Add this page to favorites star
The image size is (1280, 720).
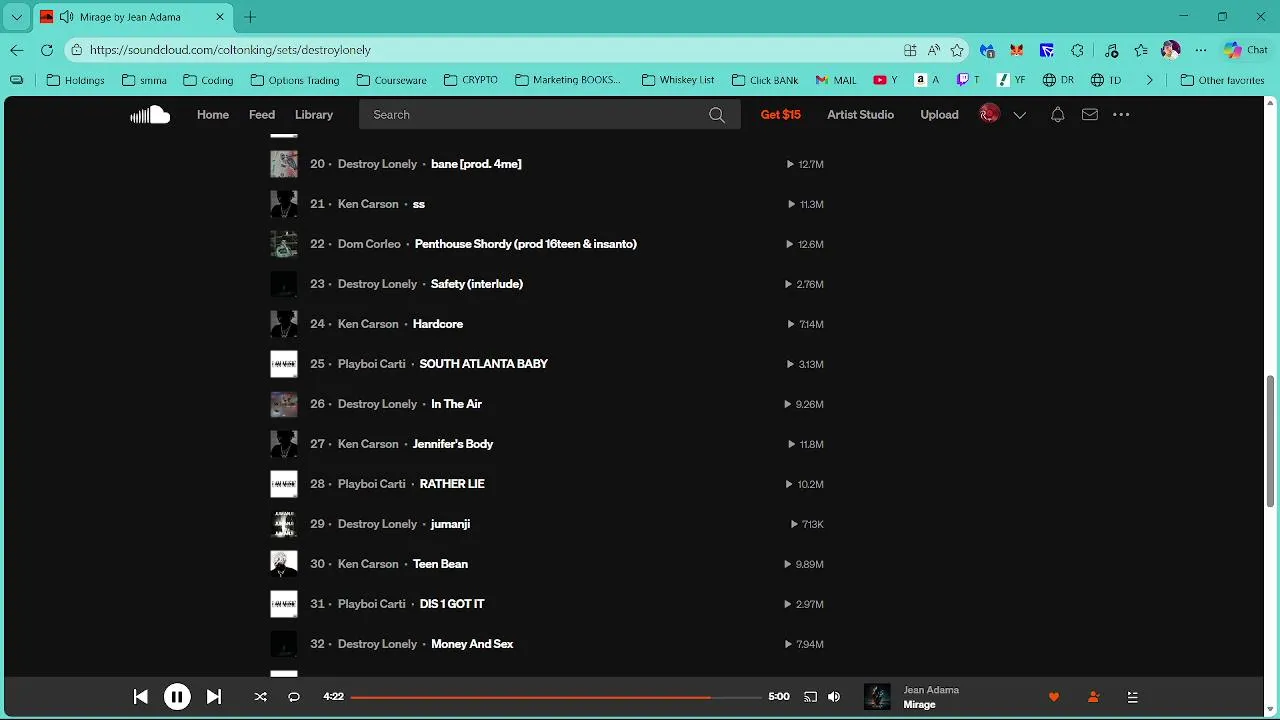[x=957, y=50]
